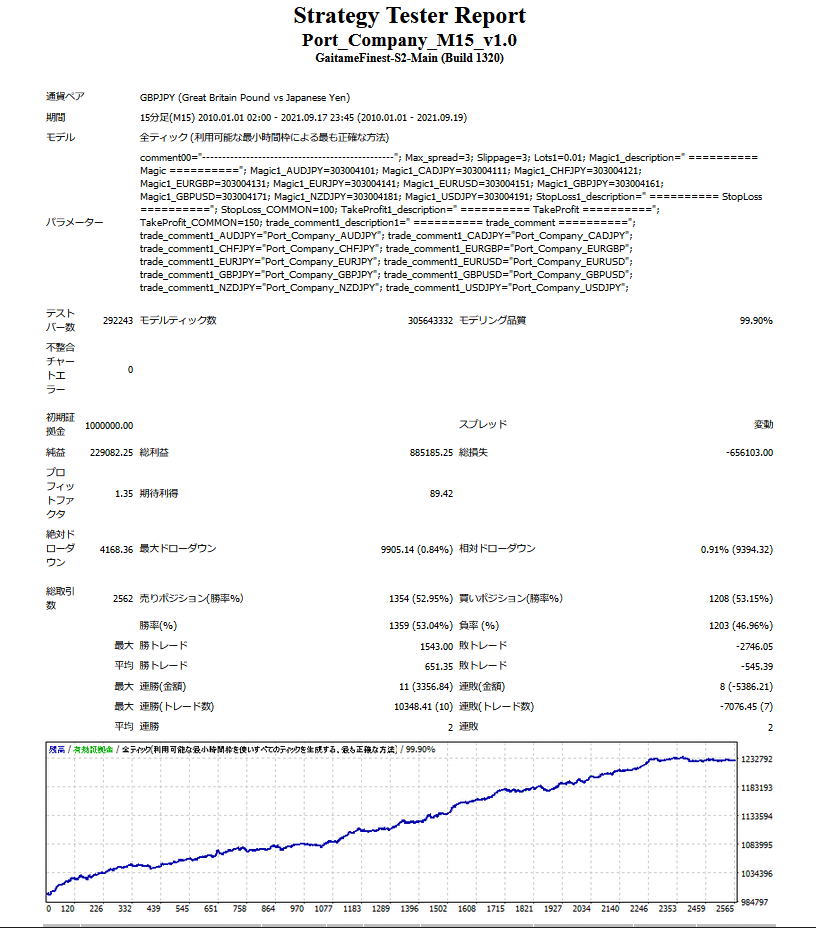Click the modelling quality value 99.90%
This screenshot has height=928, width=816.
[x=756, y=320]
